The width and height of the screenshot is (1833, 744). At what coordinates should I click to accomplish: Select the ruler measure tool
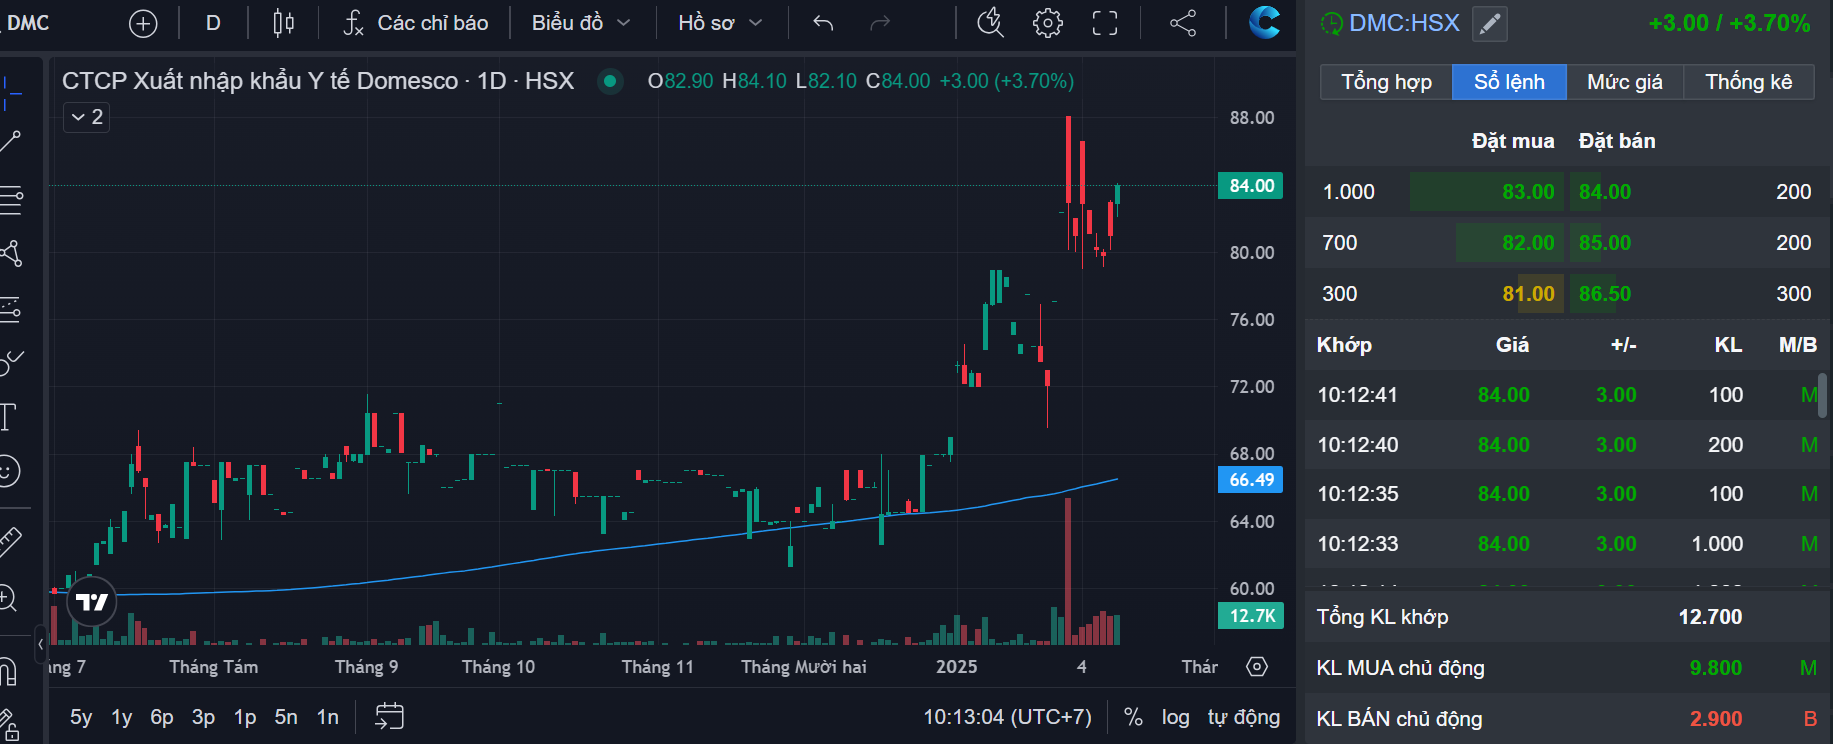(x=9, y=541)
